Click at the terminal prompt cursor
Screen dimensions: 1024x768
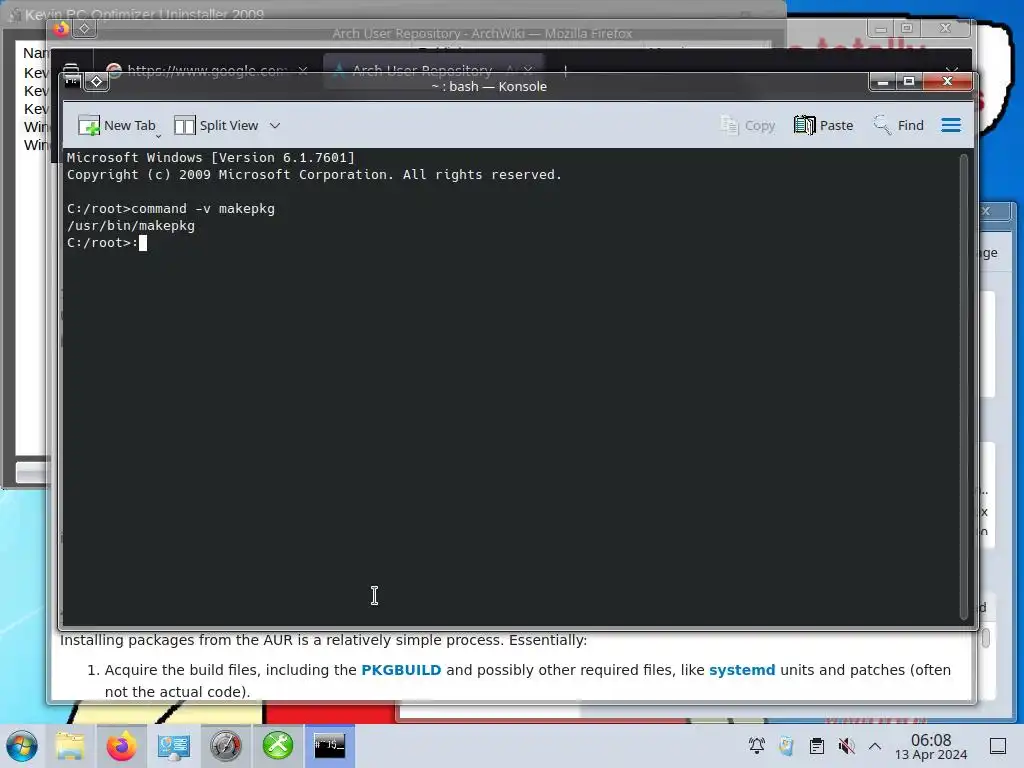point(143,243)
